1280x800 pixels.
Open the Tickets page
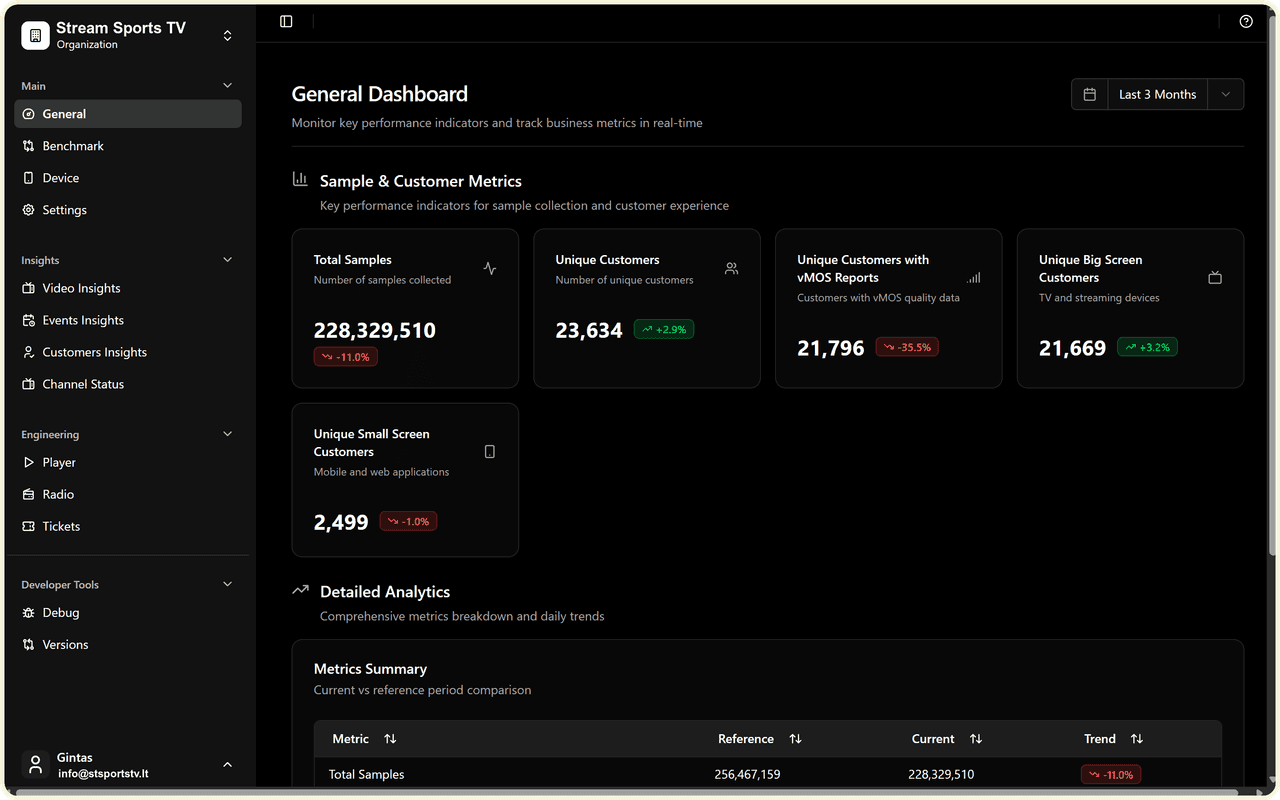128,526
